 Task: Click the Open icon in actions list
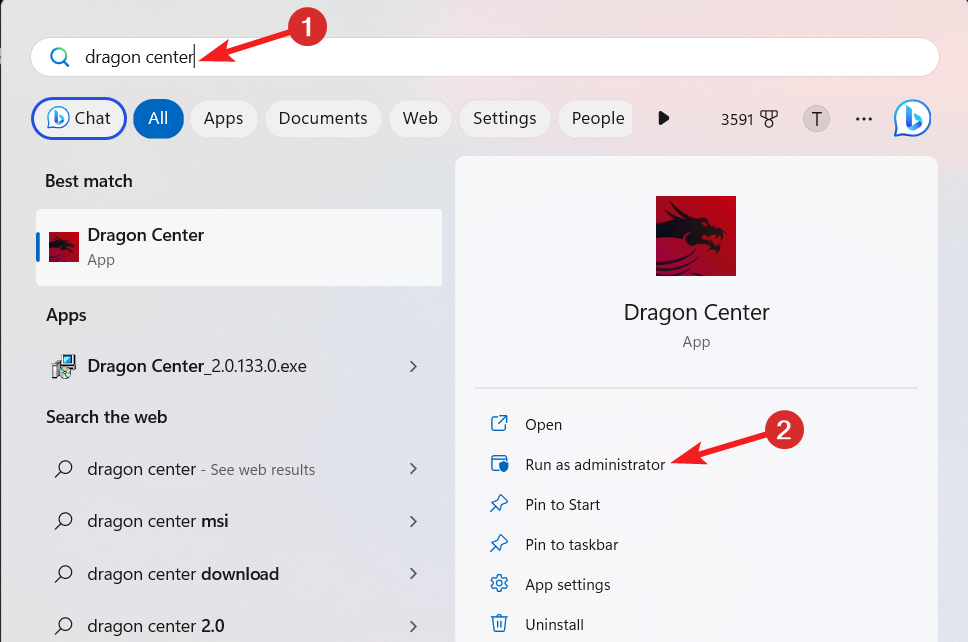point(499,423)
